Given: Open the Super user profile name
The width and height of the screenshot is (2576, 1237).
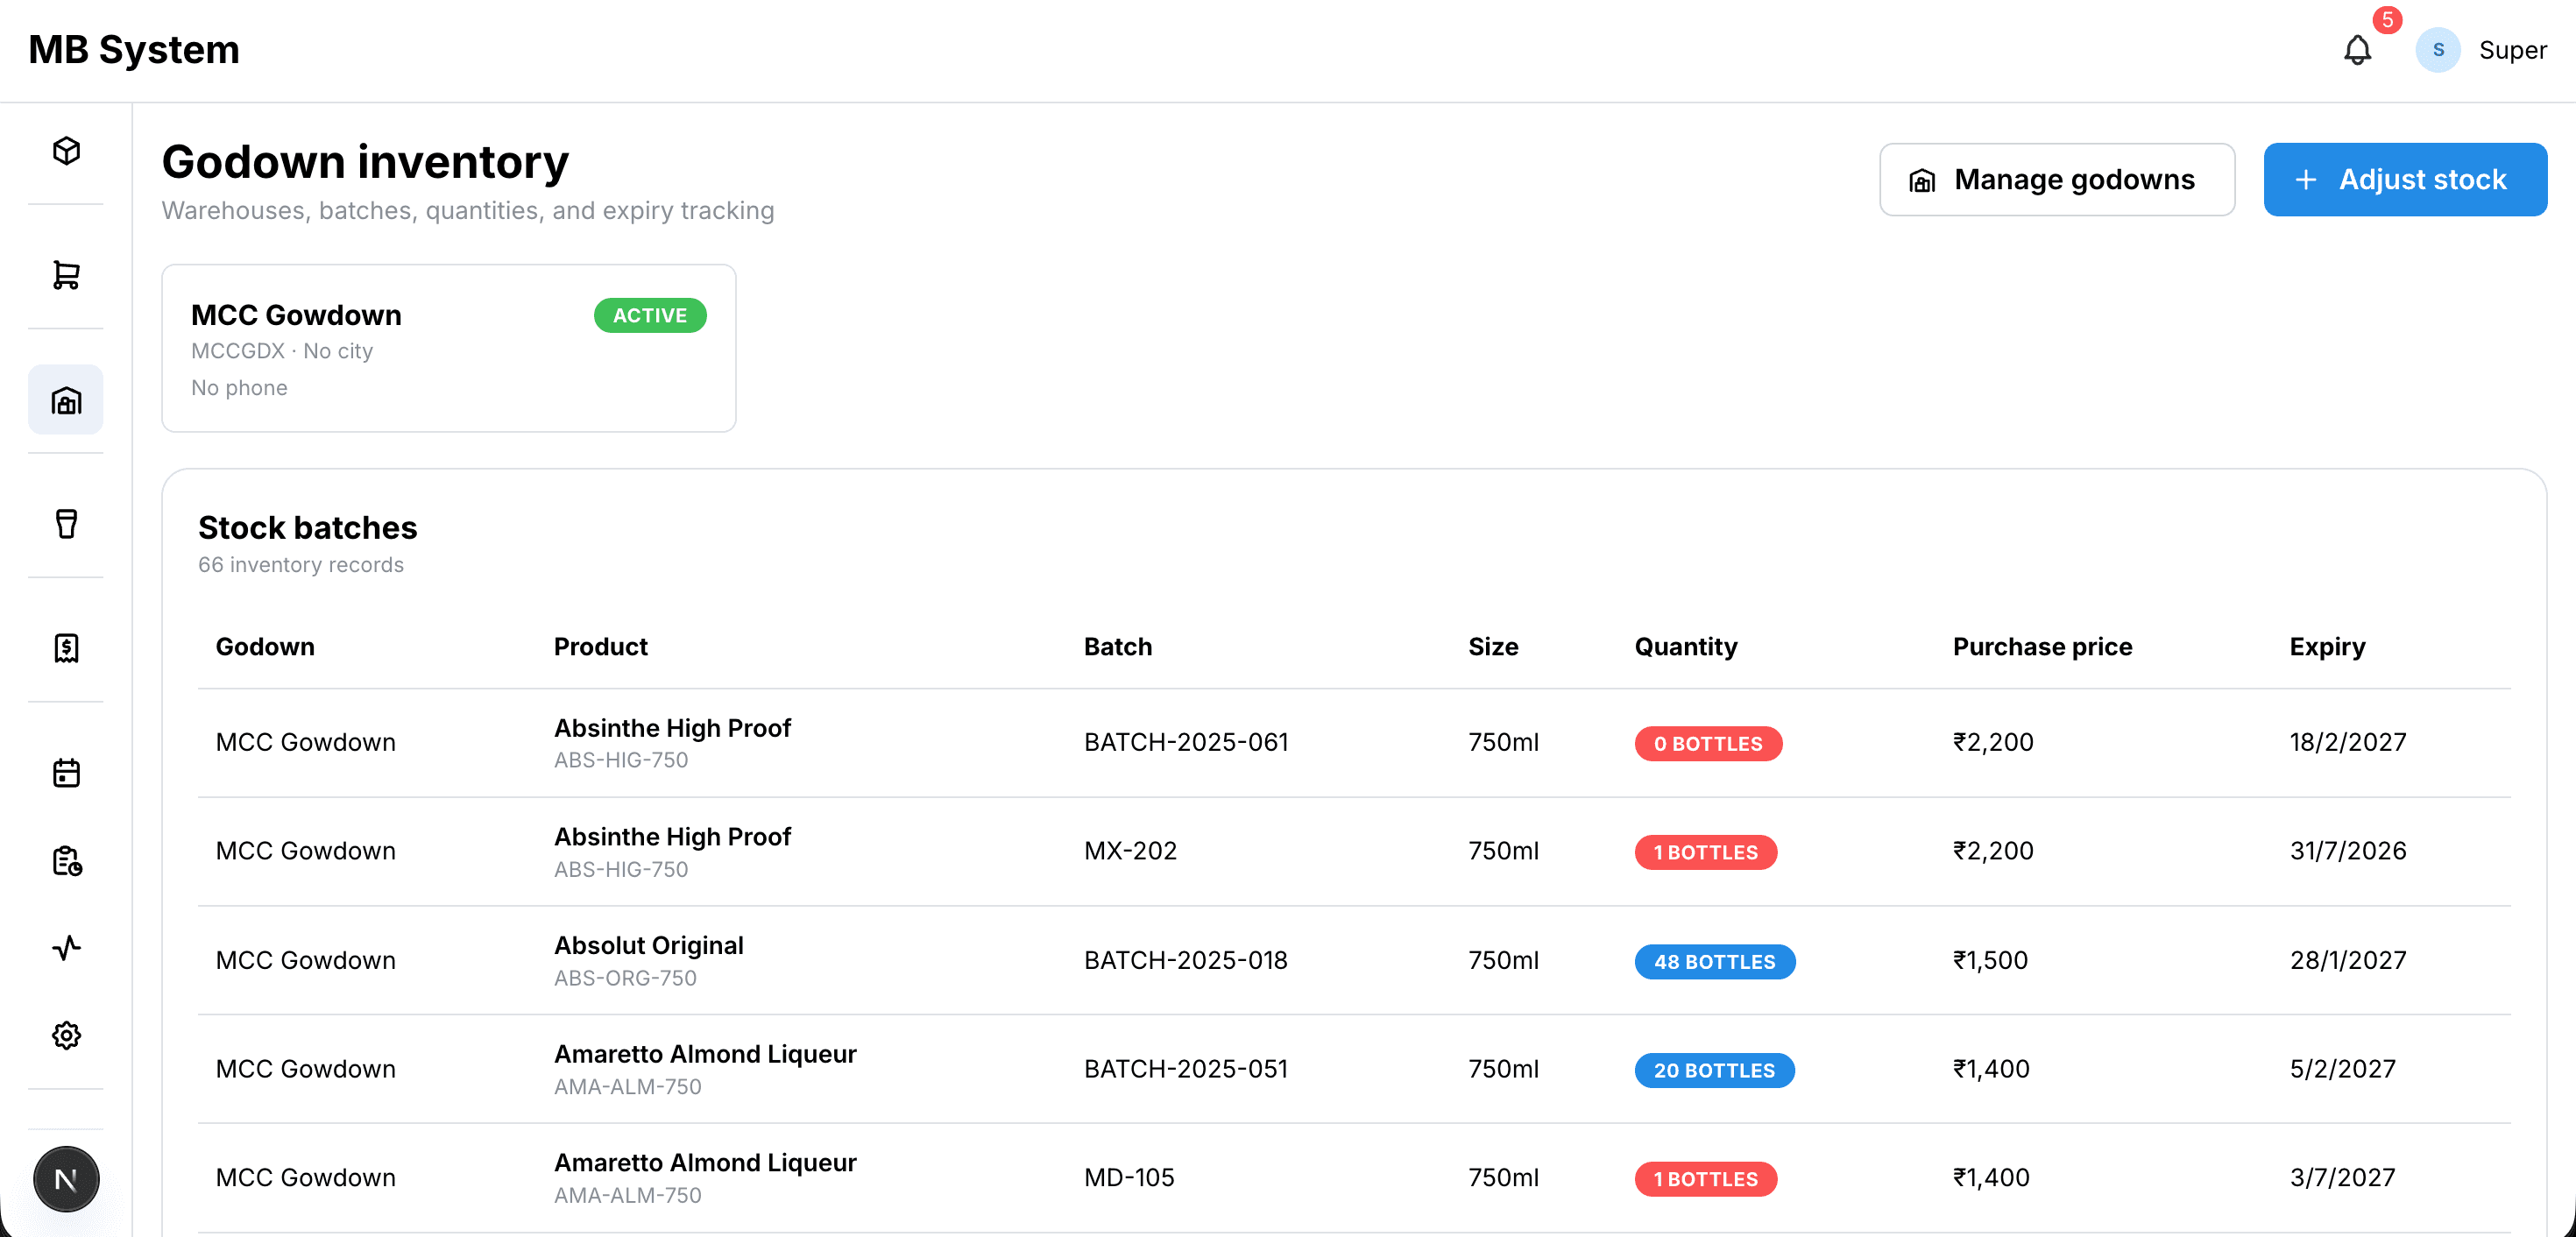Looking at the screenshot, I should (x=2512, y=50).
